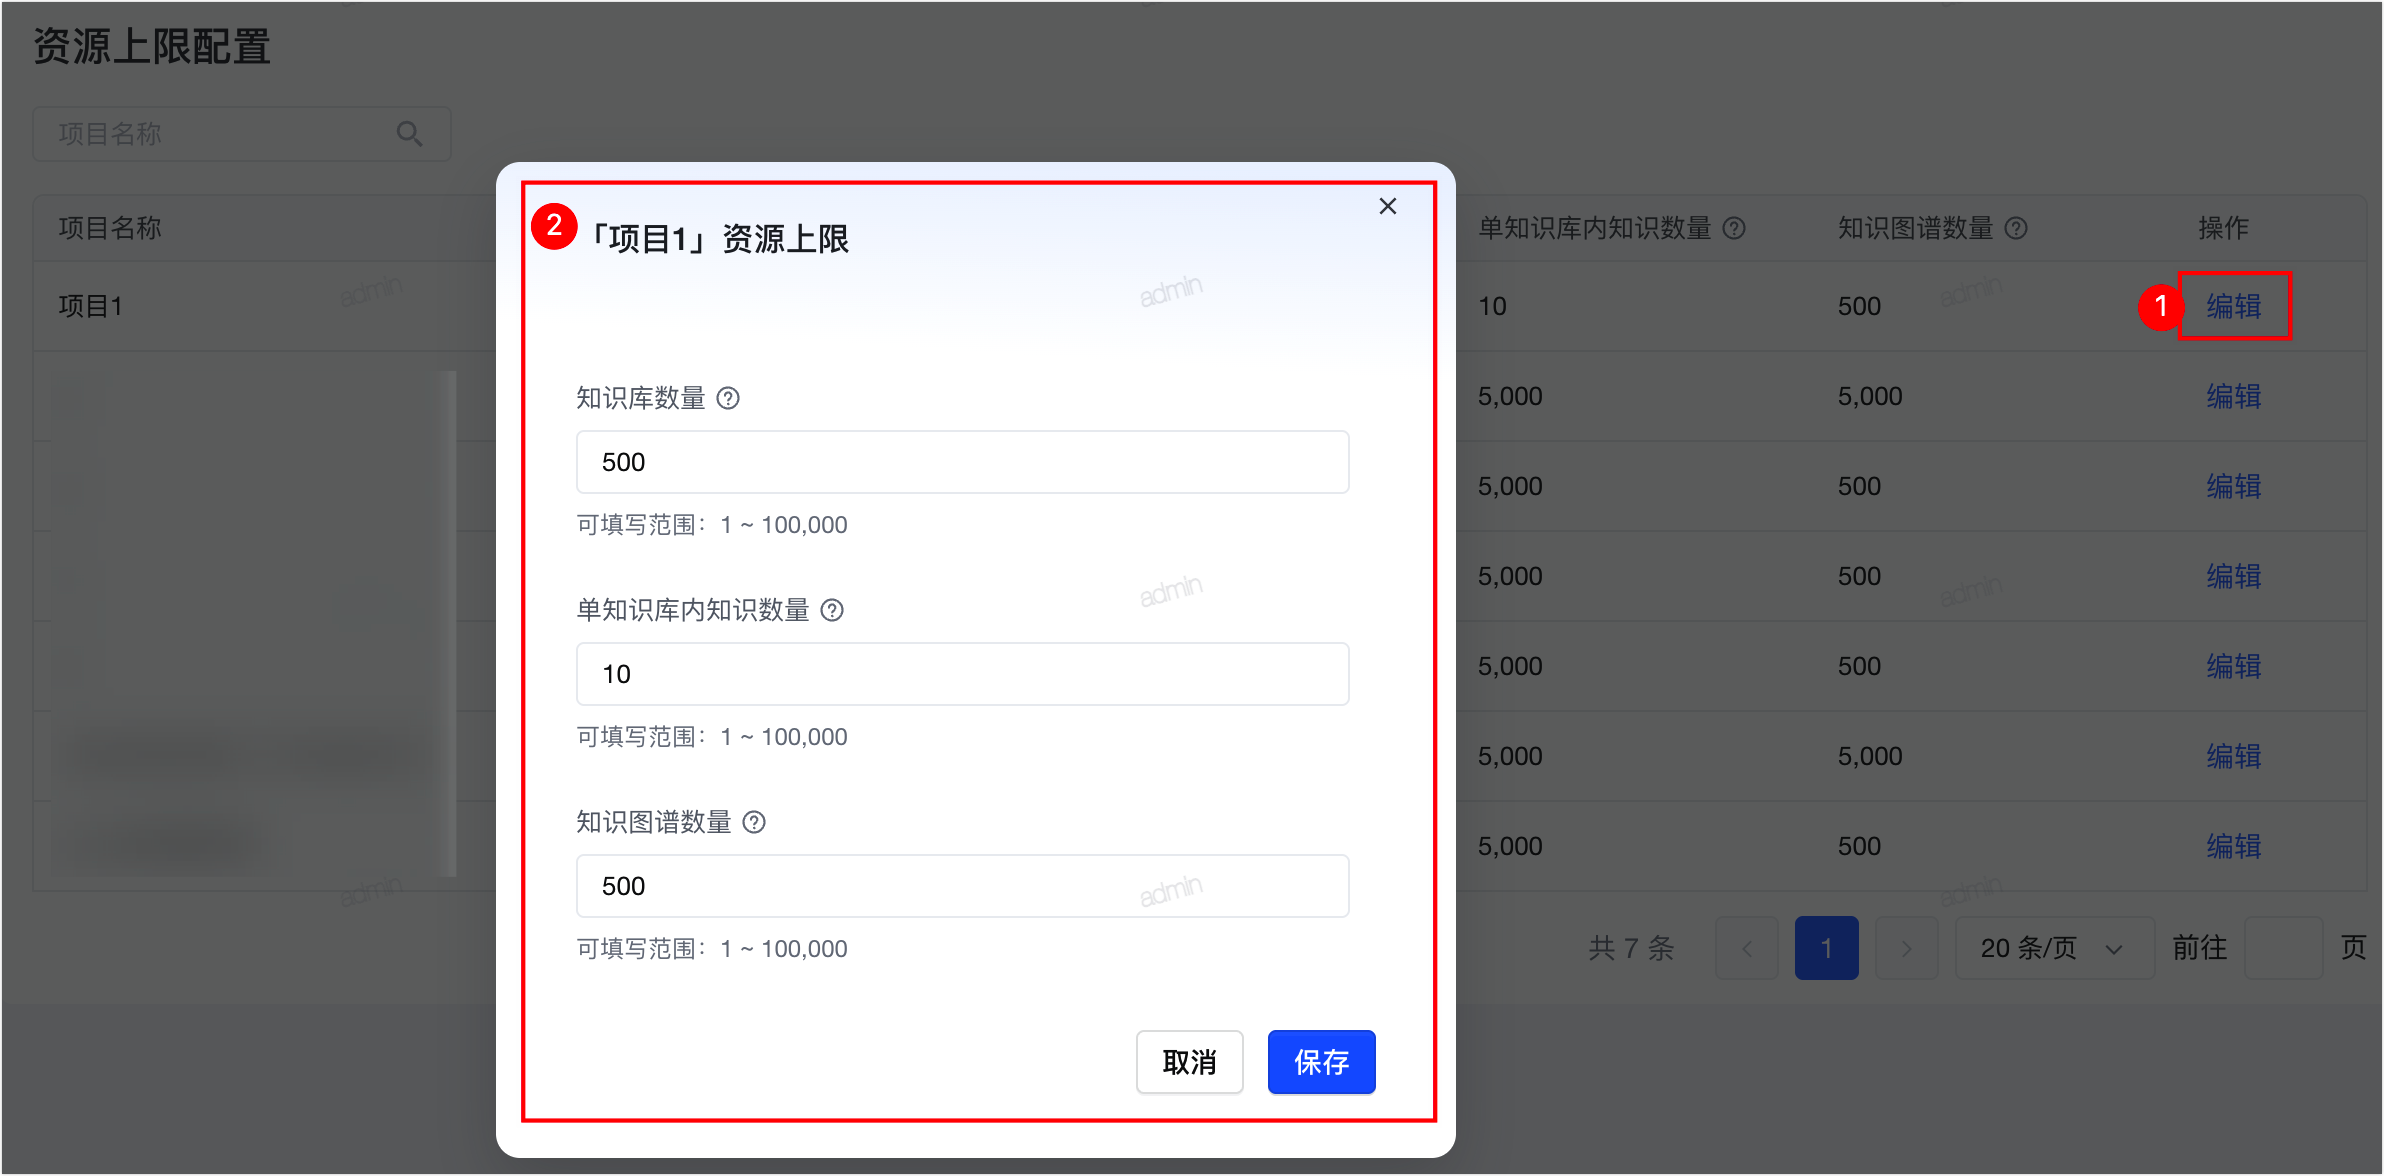
Task: Open help tooltip next to 知识库数量 in dialog
Action: (728, 398)
